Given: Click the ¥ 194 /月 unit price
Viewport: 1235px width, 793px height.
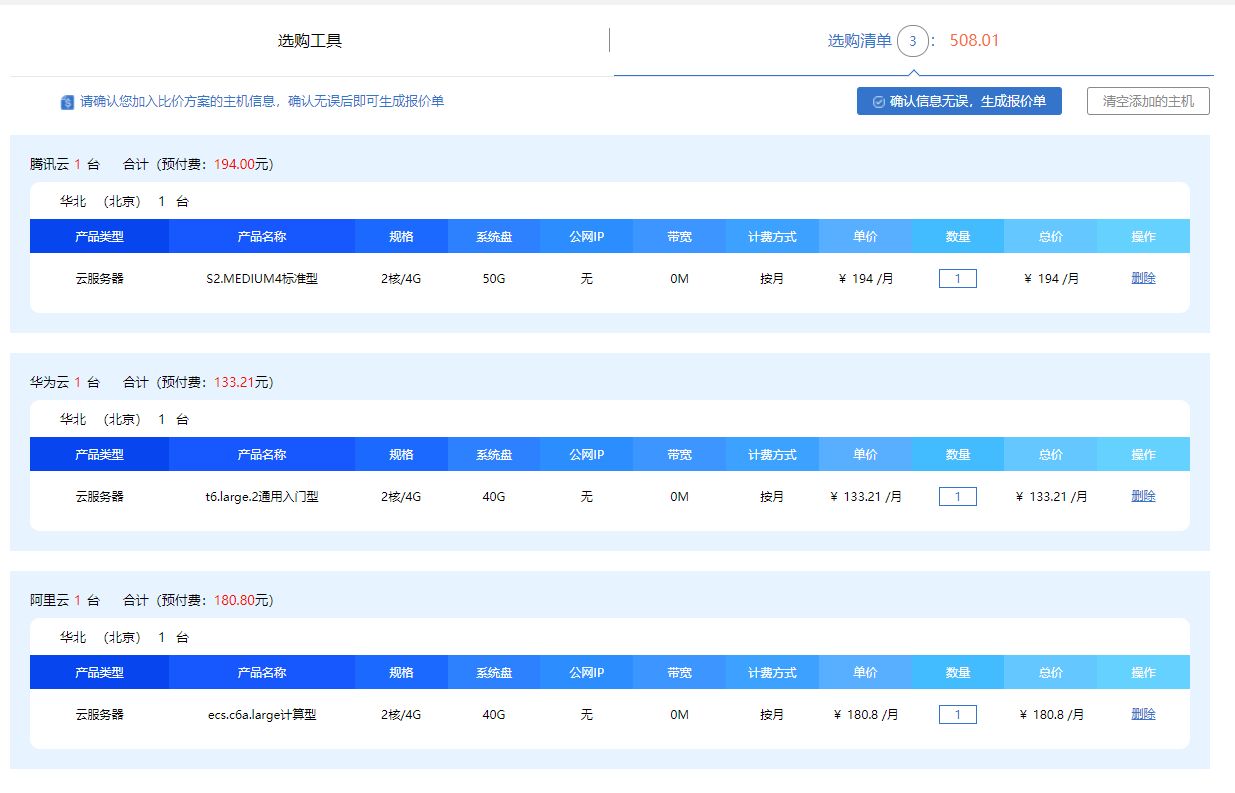Looking at the screenshot, I should coord(866,279).
